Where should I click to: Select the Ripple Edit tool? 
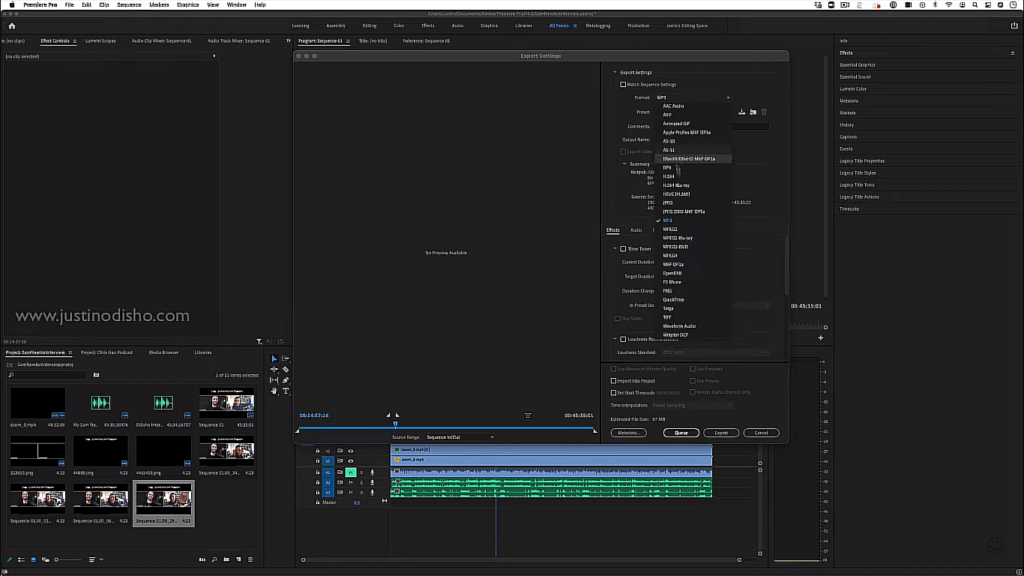[274, 369]
